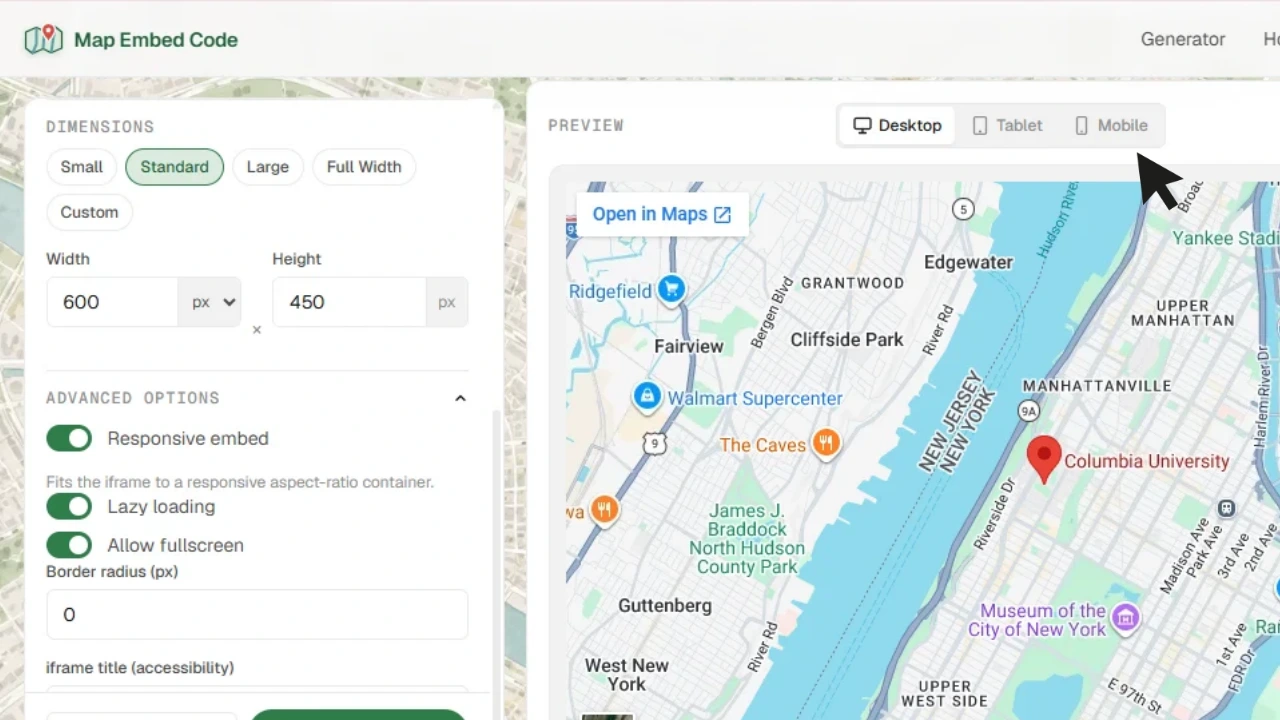Viewport: 1280px width, 720px height.
Task: Edit the Border radius field
Action: (257, 614)
